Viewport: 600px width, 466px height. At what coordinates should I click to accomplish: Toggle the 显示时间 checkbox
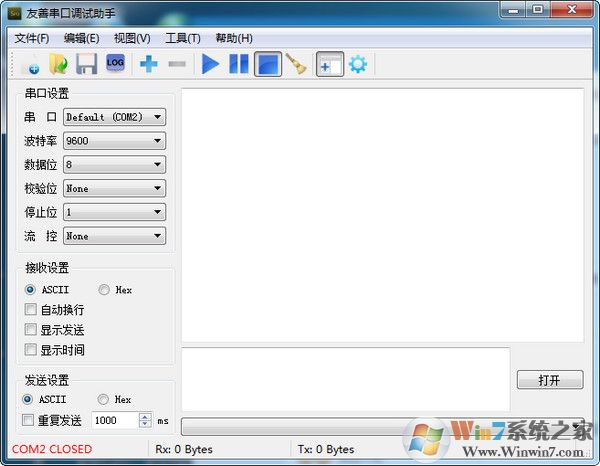point(31,350)
